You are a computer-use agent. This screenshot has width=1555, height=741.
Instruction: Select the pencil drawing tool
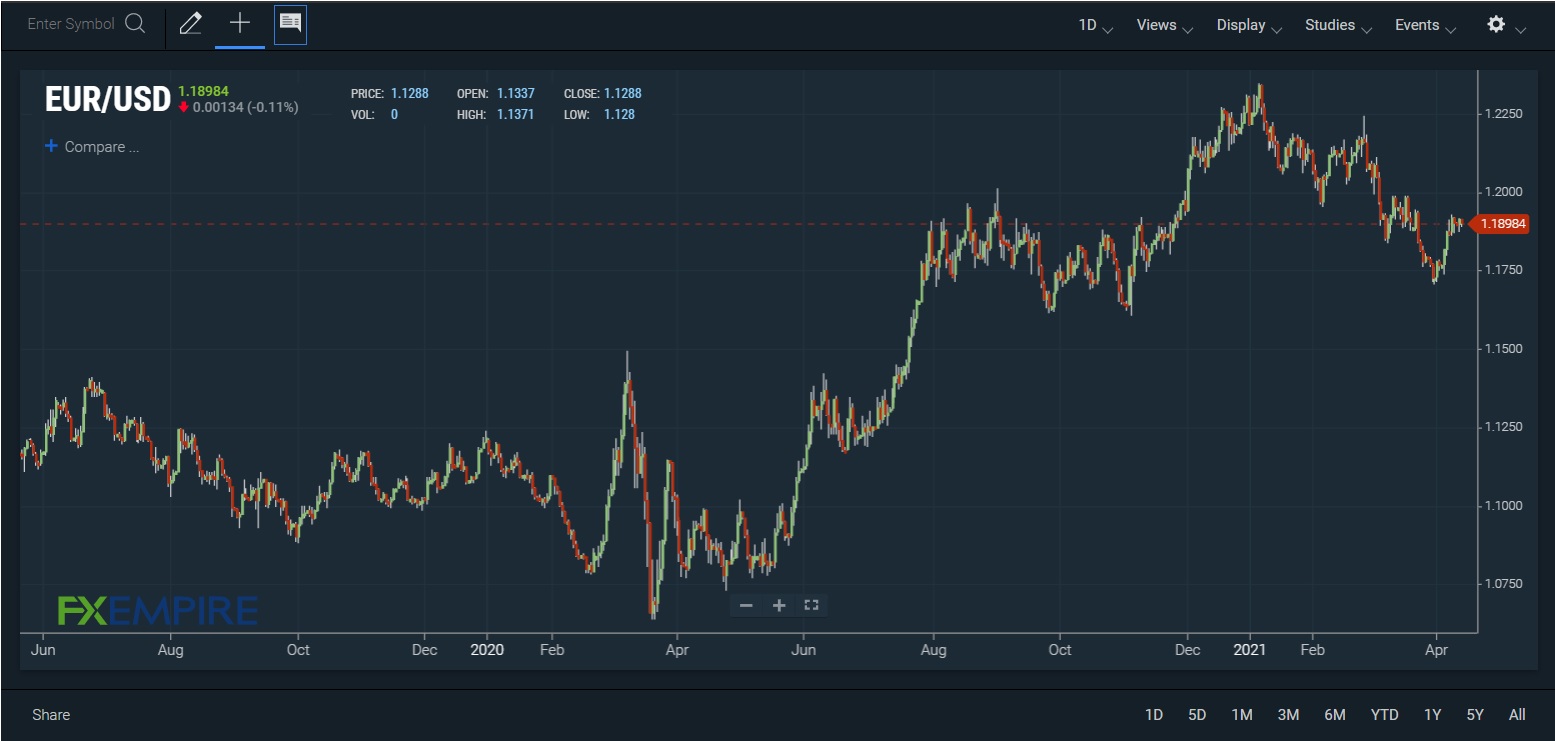[190, 24]
